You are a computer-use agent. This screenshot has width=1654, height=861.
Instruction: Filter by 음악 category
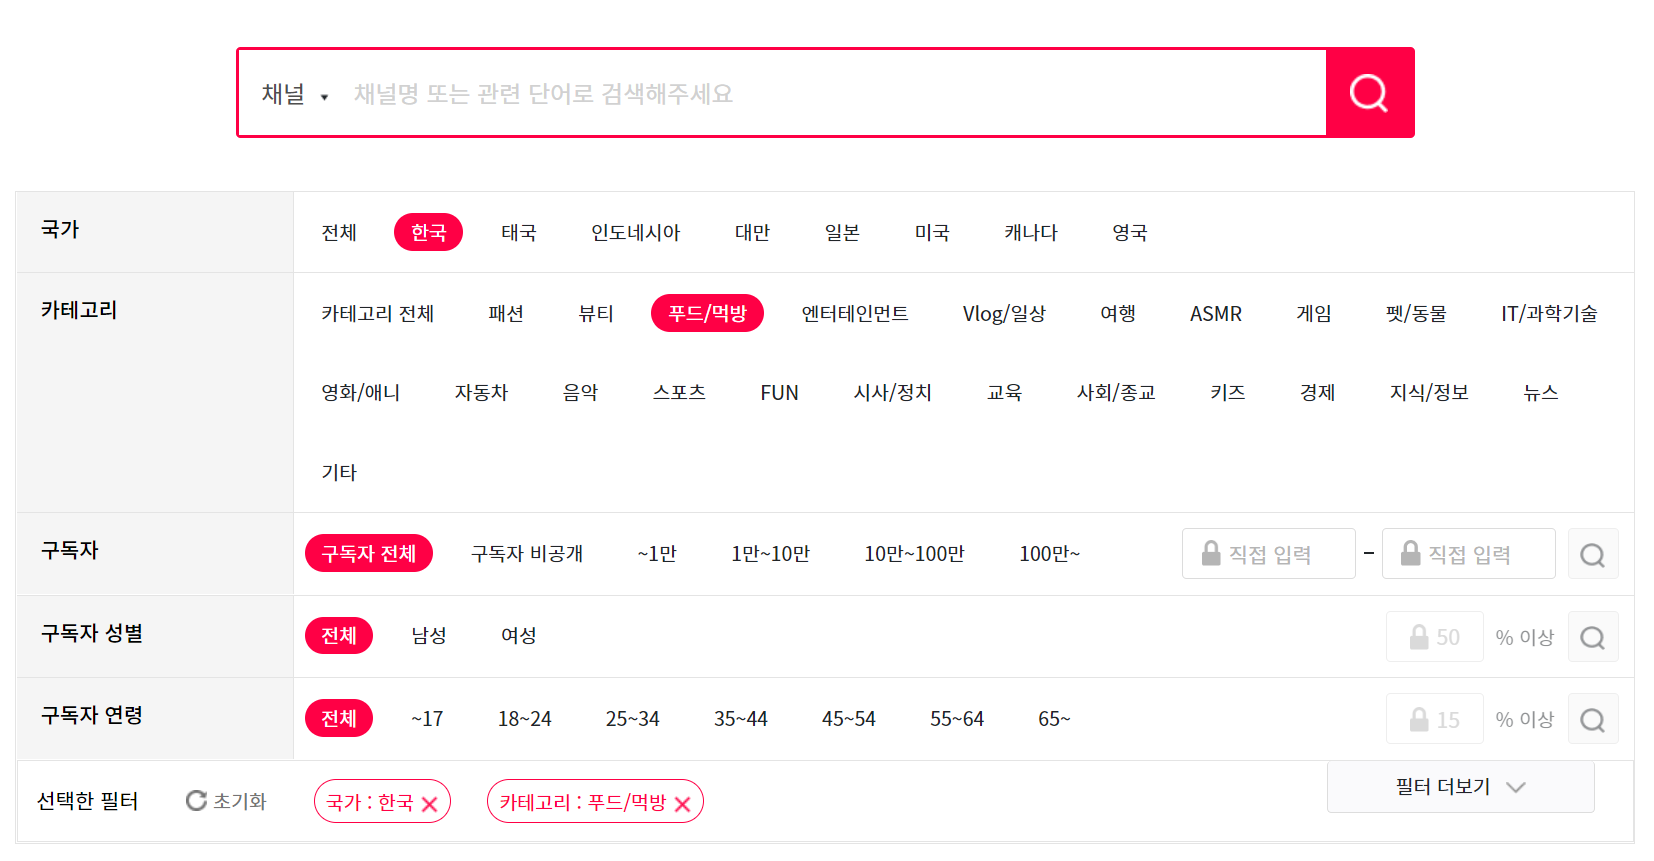(580, 392)
